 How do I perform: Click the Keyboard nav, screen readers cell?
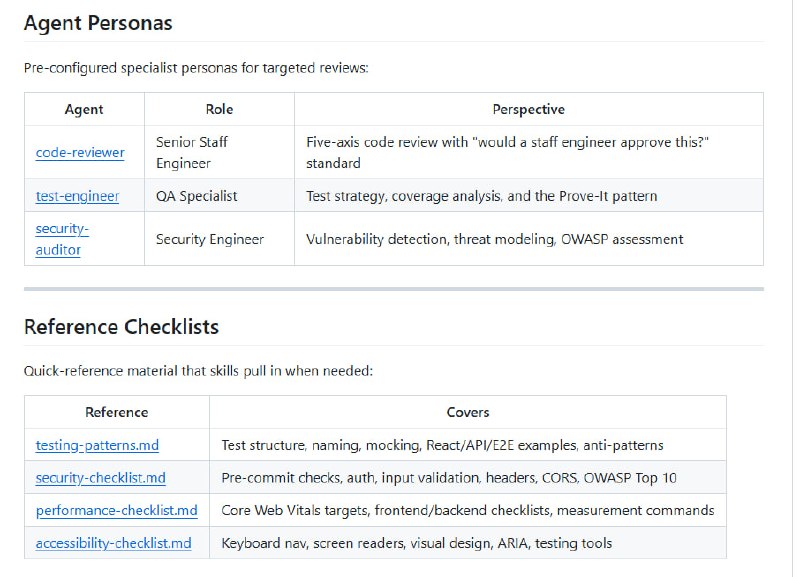[x=416, y=543]
